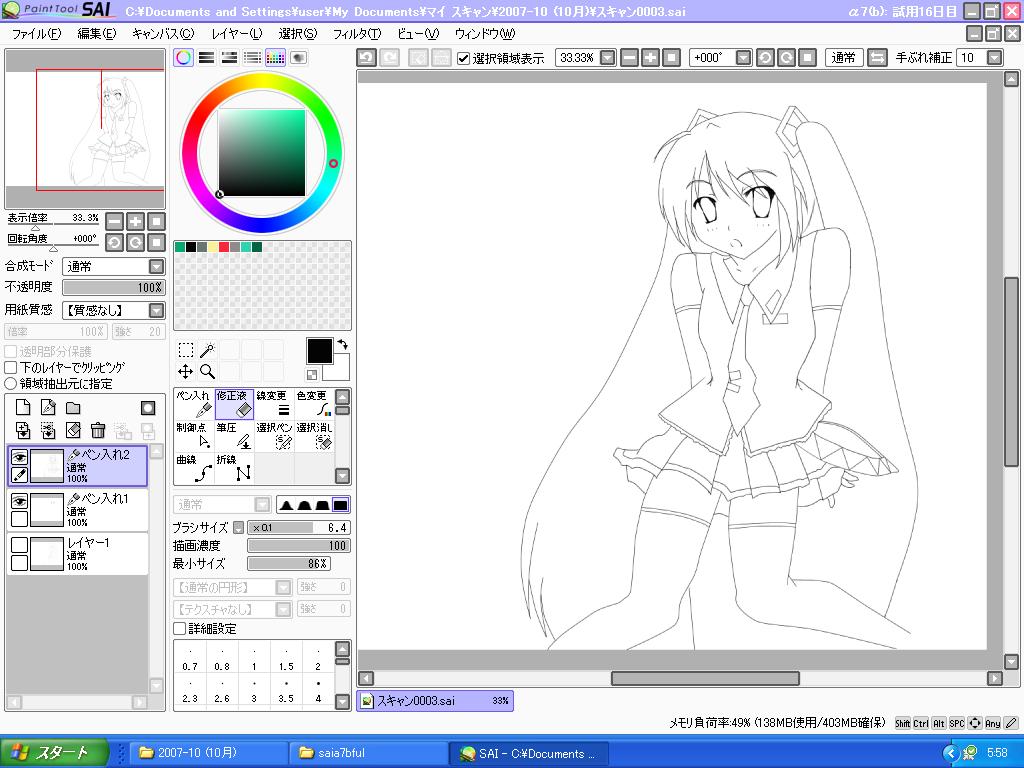Create a new normal layer
Screen dimensions: 1024x768
[x=23, y=408]
